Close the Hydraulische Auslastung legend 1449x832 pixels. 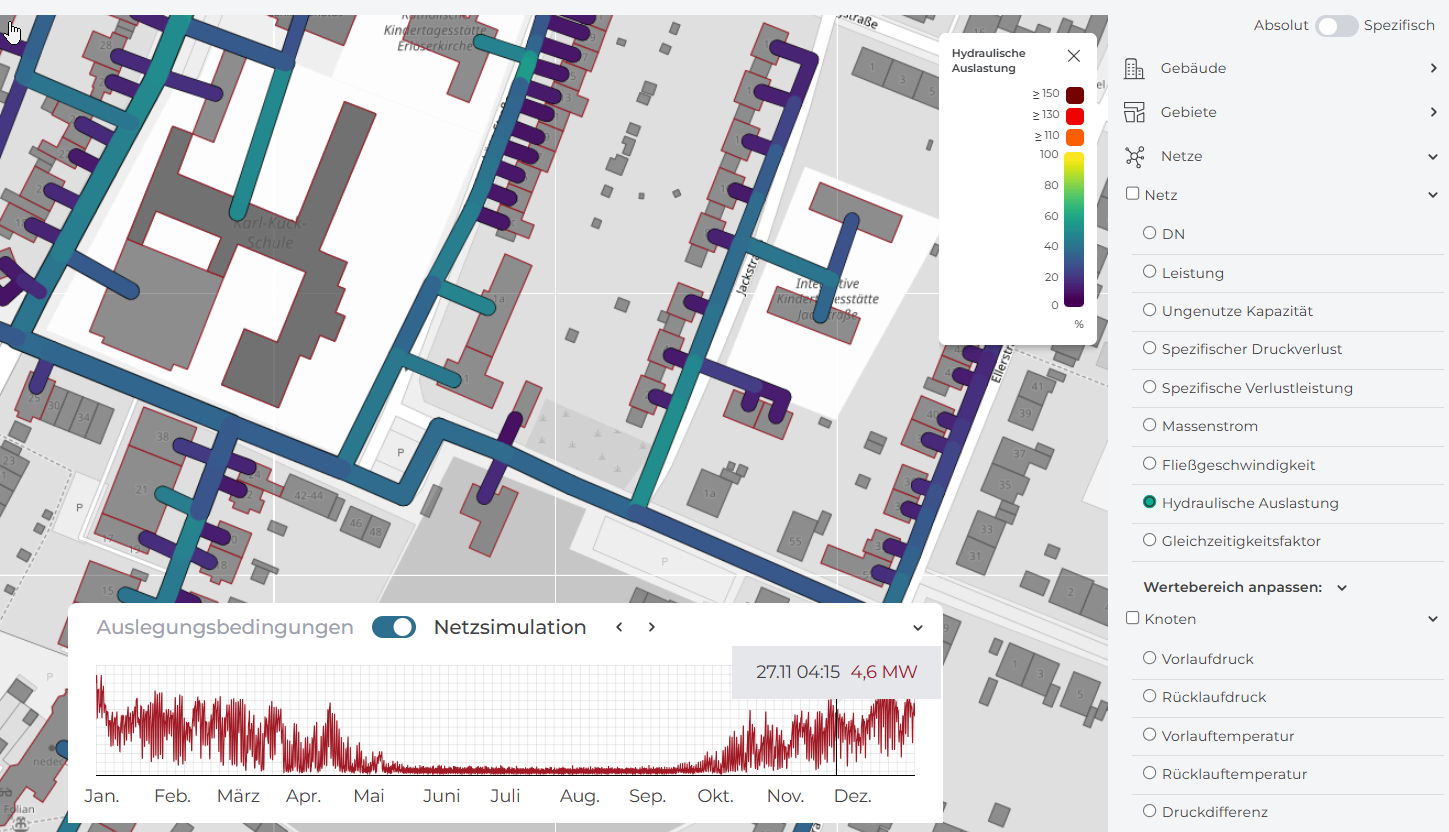pyautogui.click(x=1074, y=56)
